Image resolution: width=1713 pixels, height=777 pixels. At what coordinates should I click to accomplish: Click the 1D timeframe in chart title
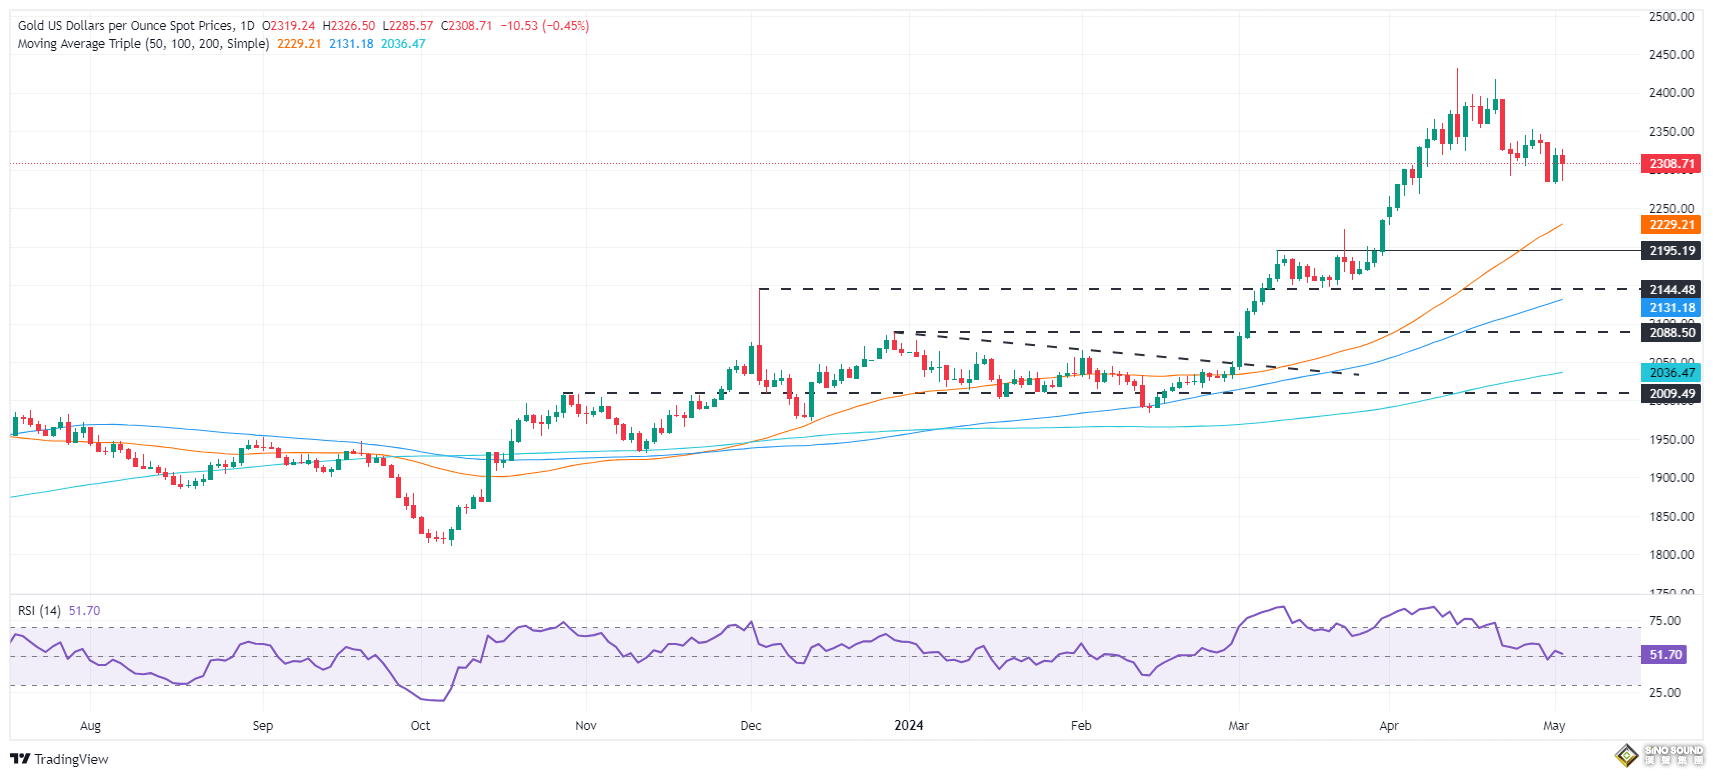pyautogui.click(x=247, y=26)
